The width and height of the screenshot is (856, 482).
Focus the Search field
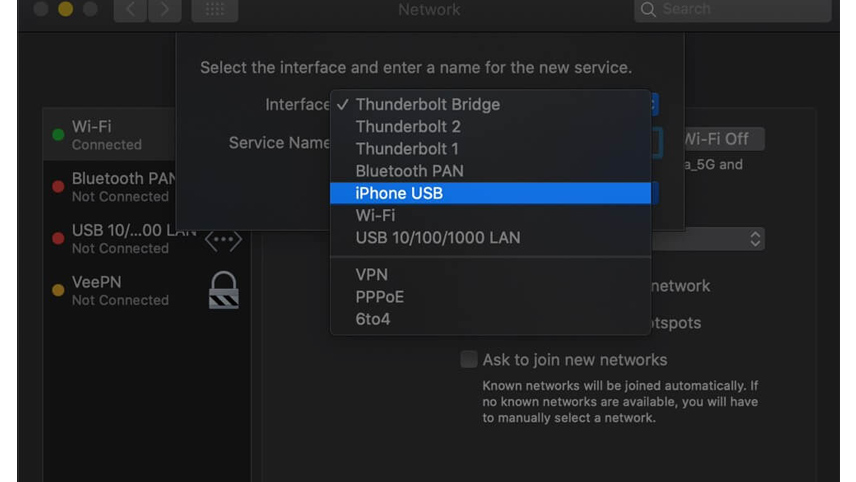point(733,10)
